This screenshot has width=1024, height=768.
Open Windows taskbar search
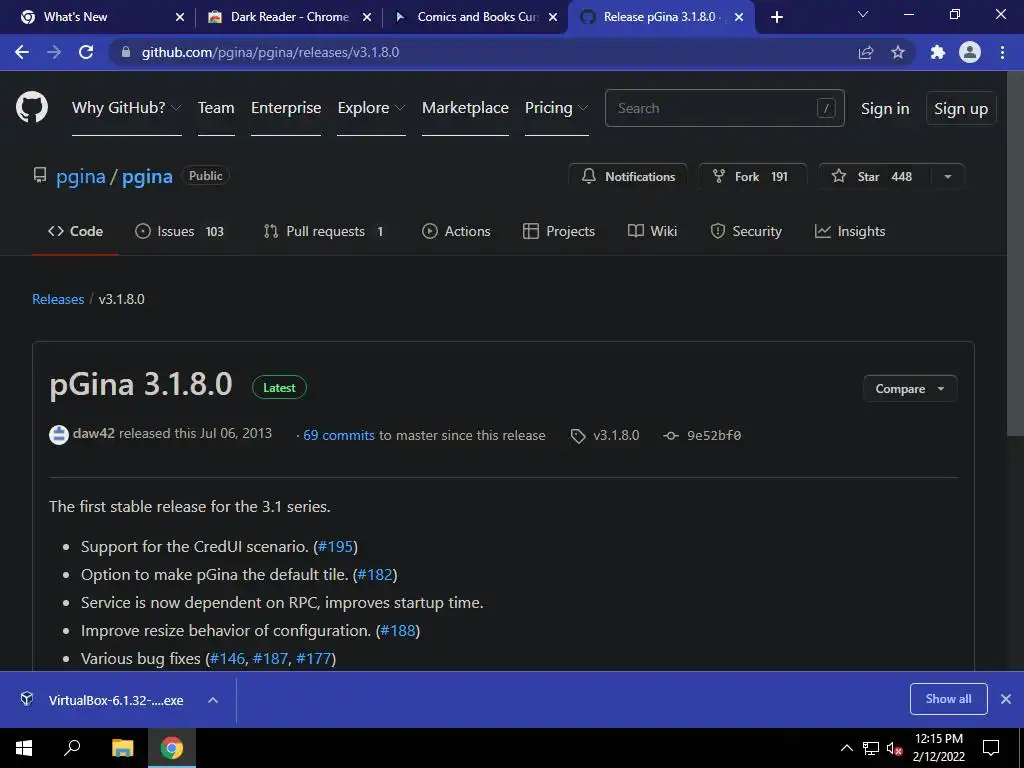(x=72, y=748)
